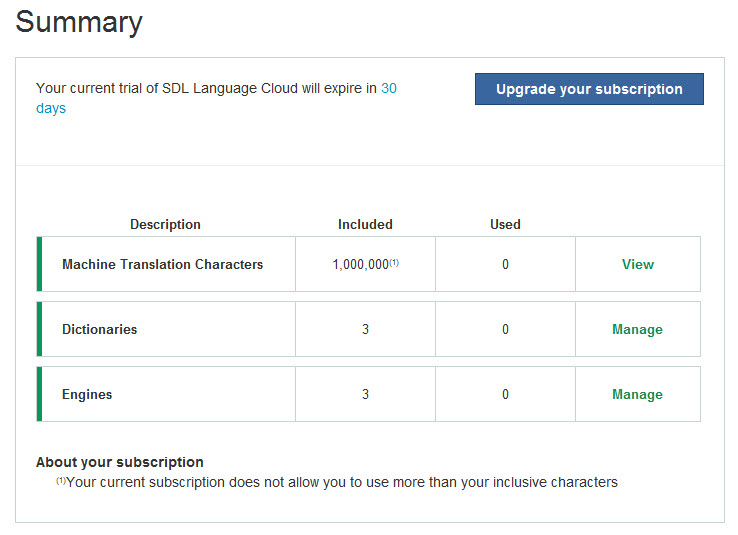Click the About your subscription heading
738x535 pixels.
pos(120,462)
